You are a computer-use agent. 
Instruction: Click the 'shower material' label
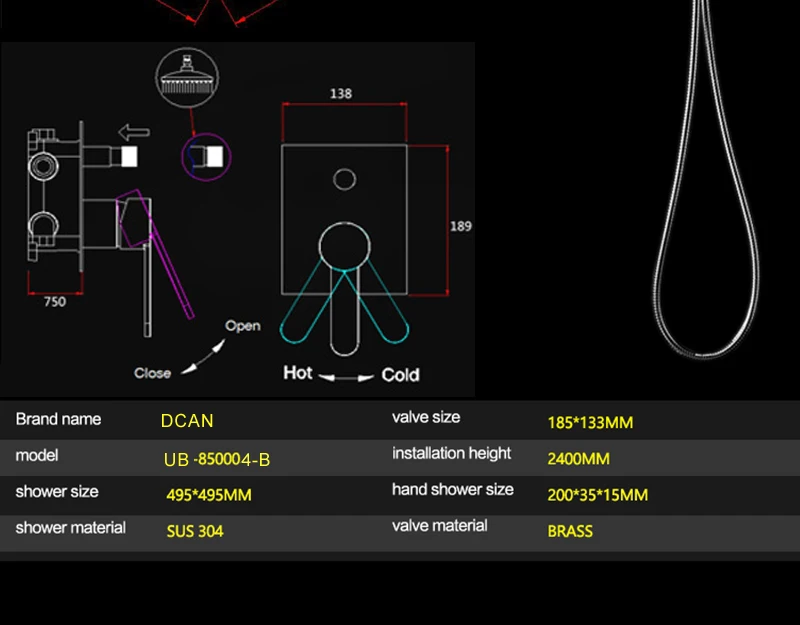(70, 528)
